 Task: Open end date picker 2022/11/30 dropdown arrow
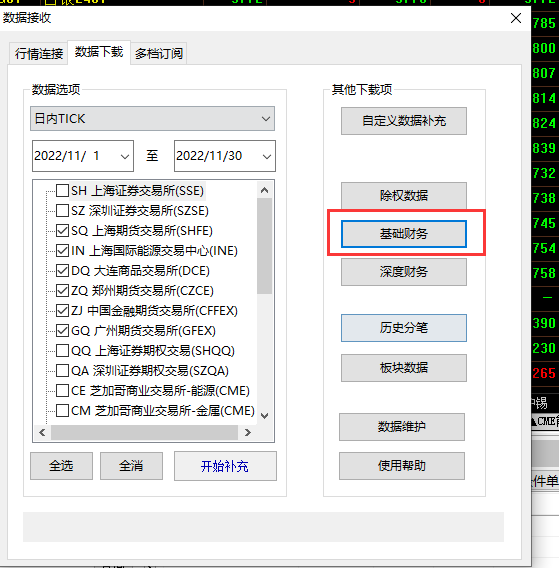tap(267, 156)
